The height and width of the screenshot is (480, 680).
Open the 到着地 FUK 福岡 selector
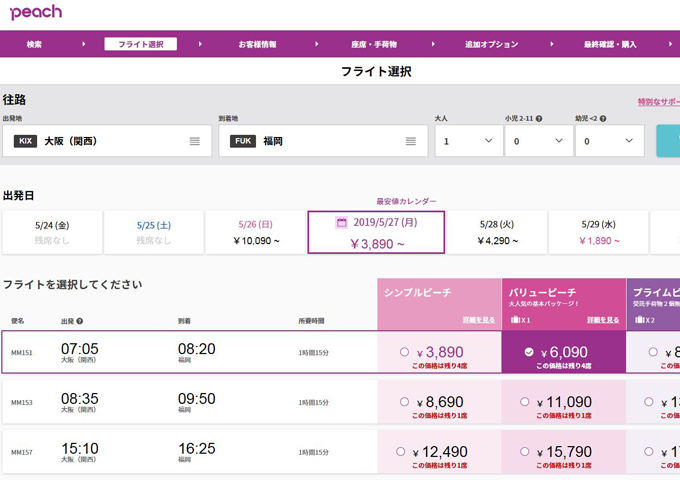pos(323,141)
